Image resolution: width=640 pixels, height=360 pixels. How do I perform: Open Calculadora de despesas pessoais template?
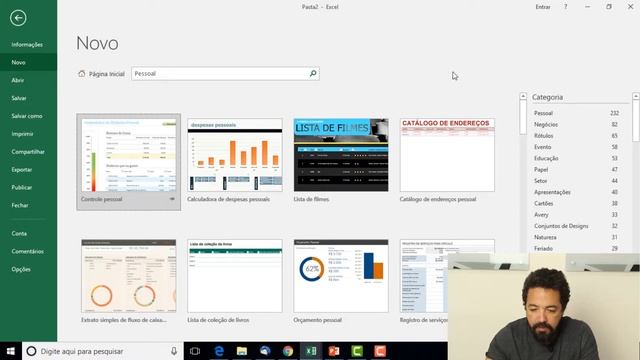point(235,160)
